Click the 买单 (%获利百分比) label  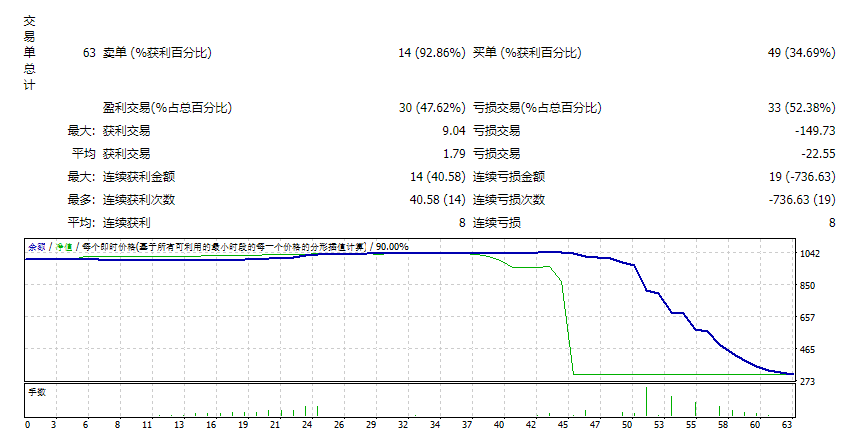tap(527, 53)
